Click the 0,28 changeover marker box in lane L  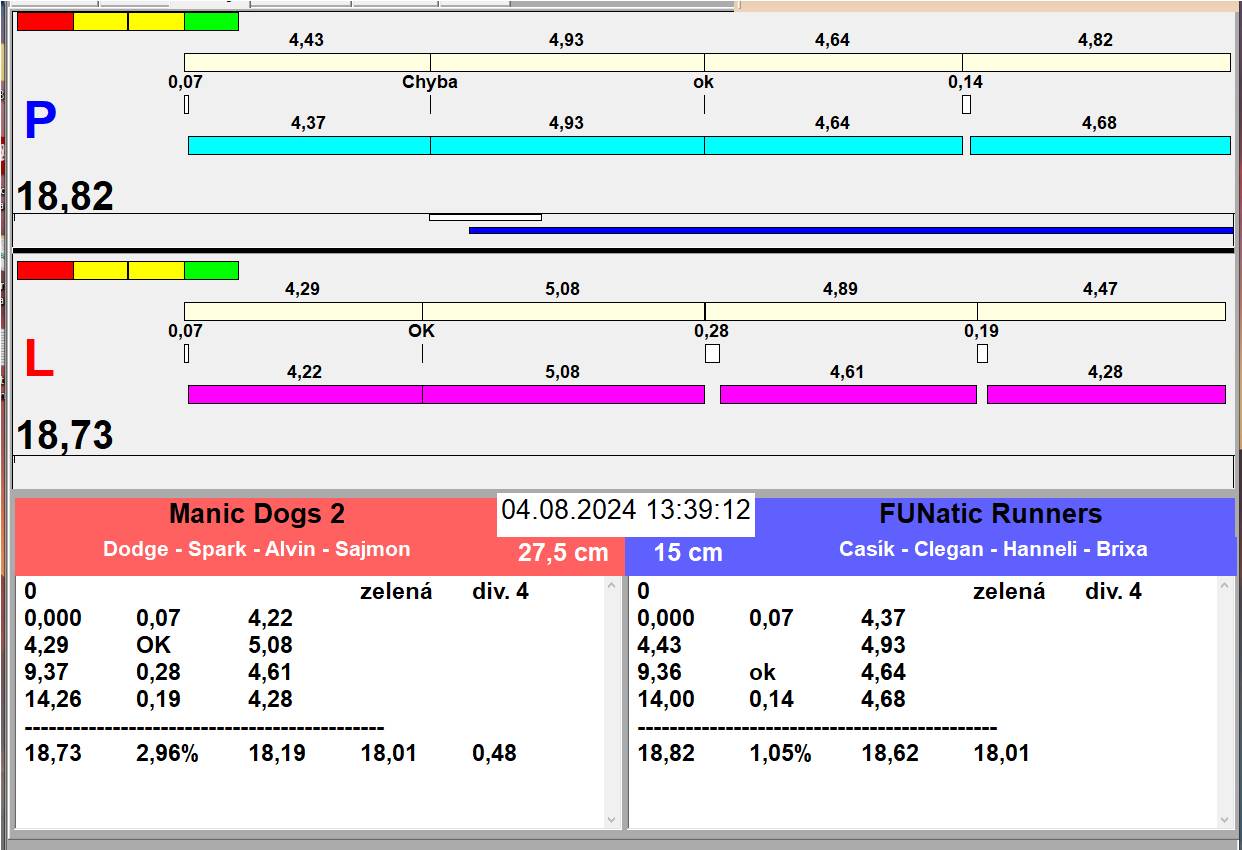(x=712, y=353)
